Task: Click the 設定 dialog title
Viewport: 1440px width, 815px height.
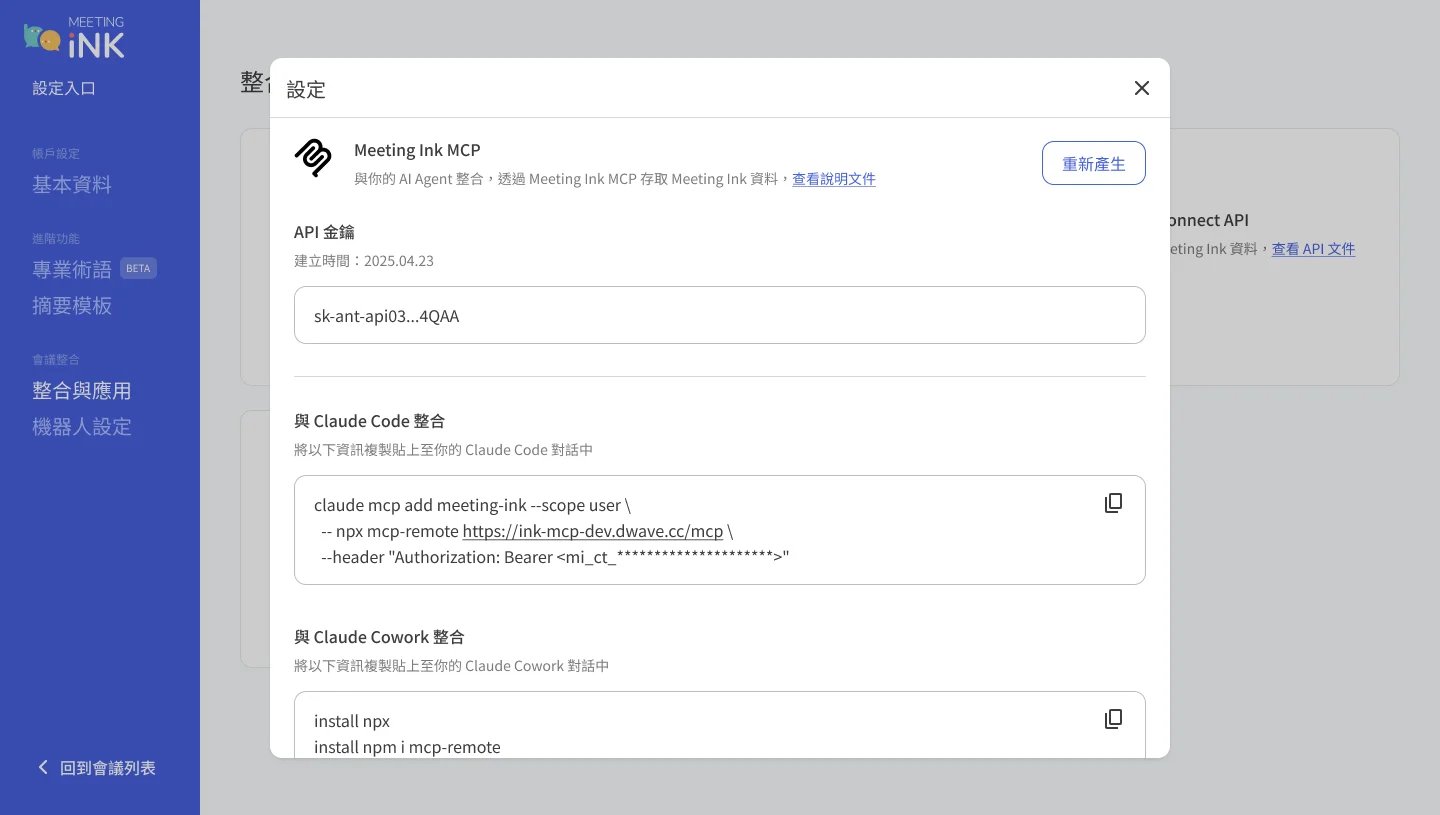Action: (306, 89)
